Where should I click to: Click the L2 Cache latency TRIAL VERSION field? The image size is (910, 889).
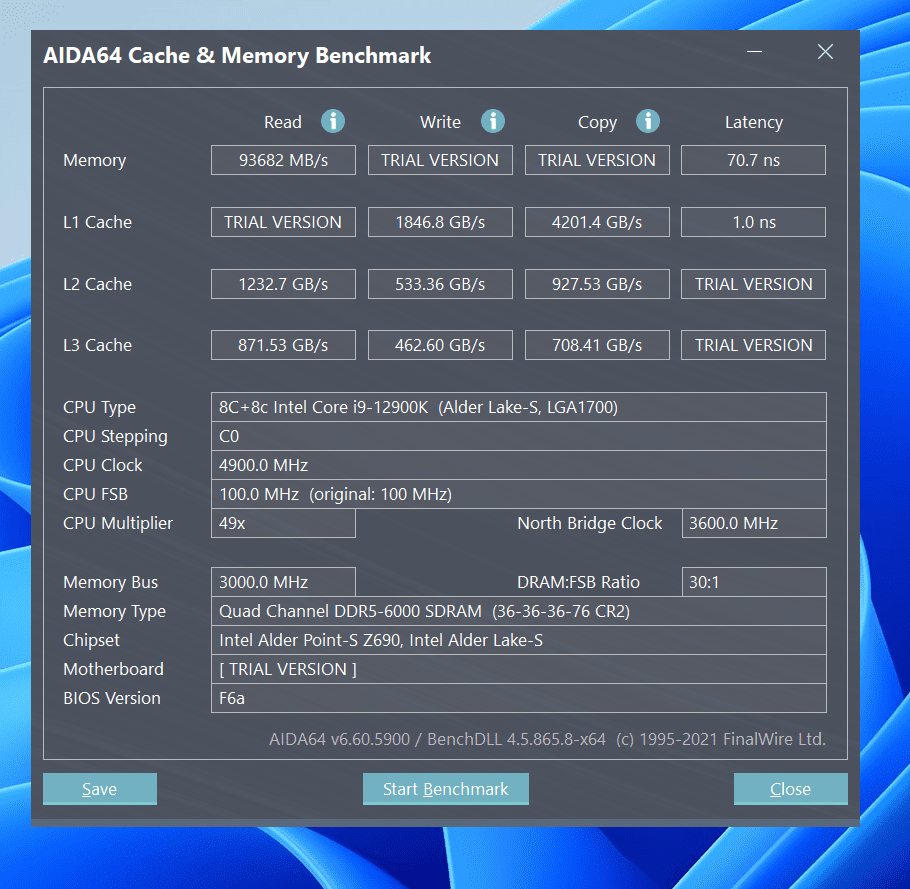coord(753,284)
